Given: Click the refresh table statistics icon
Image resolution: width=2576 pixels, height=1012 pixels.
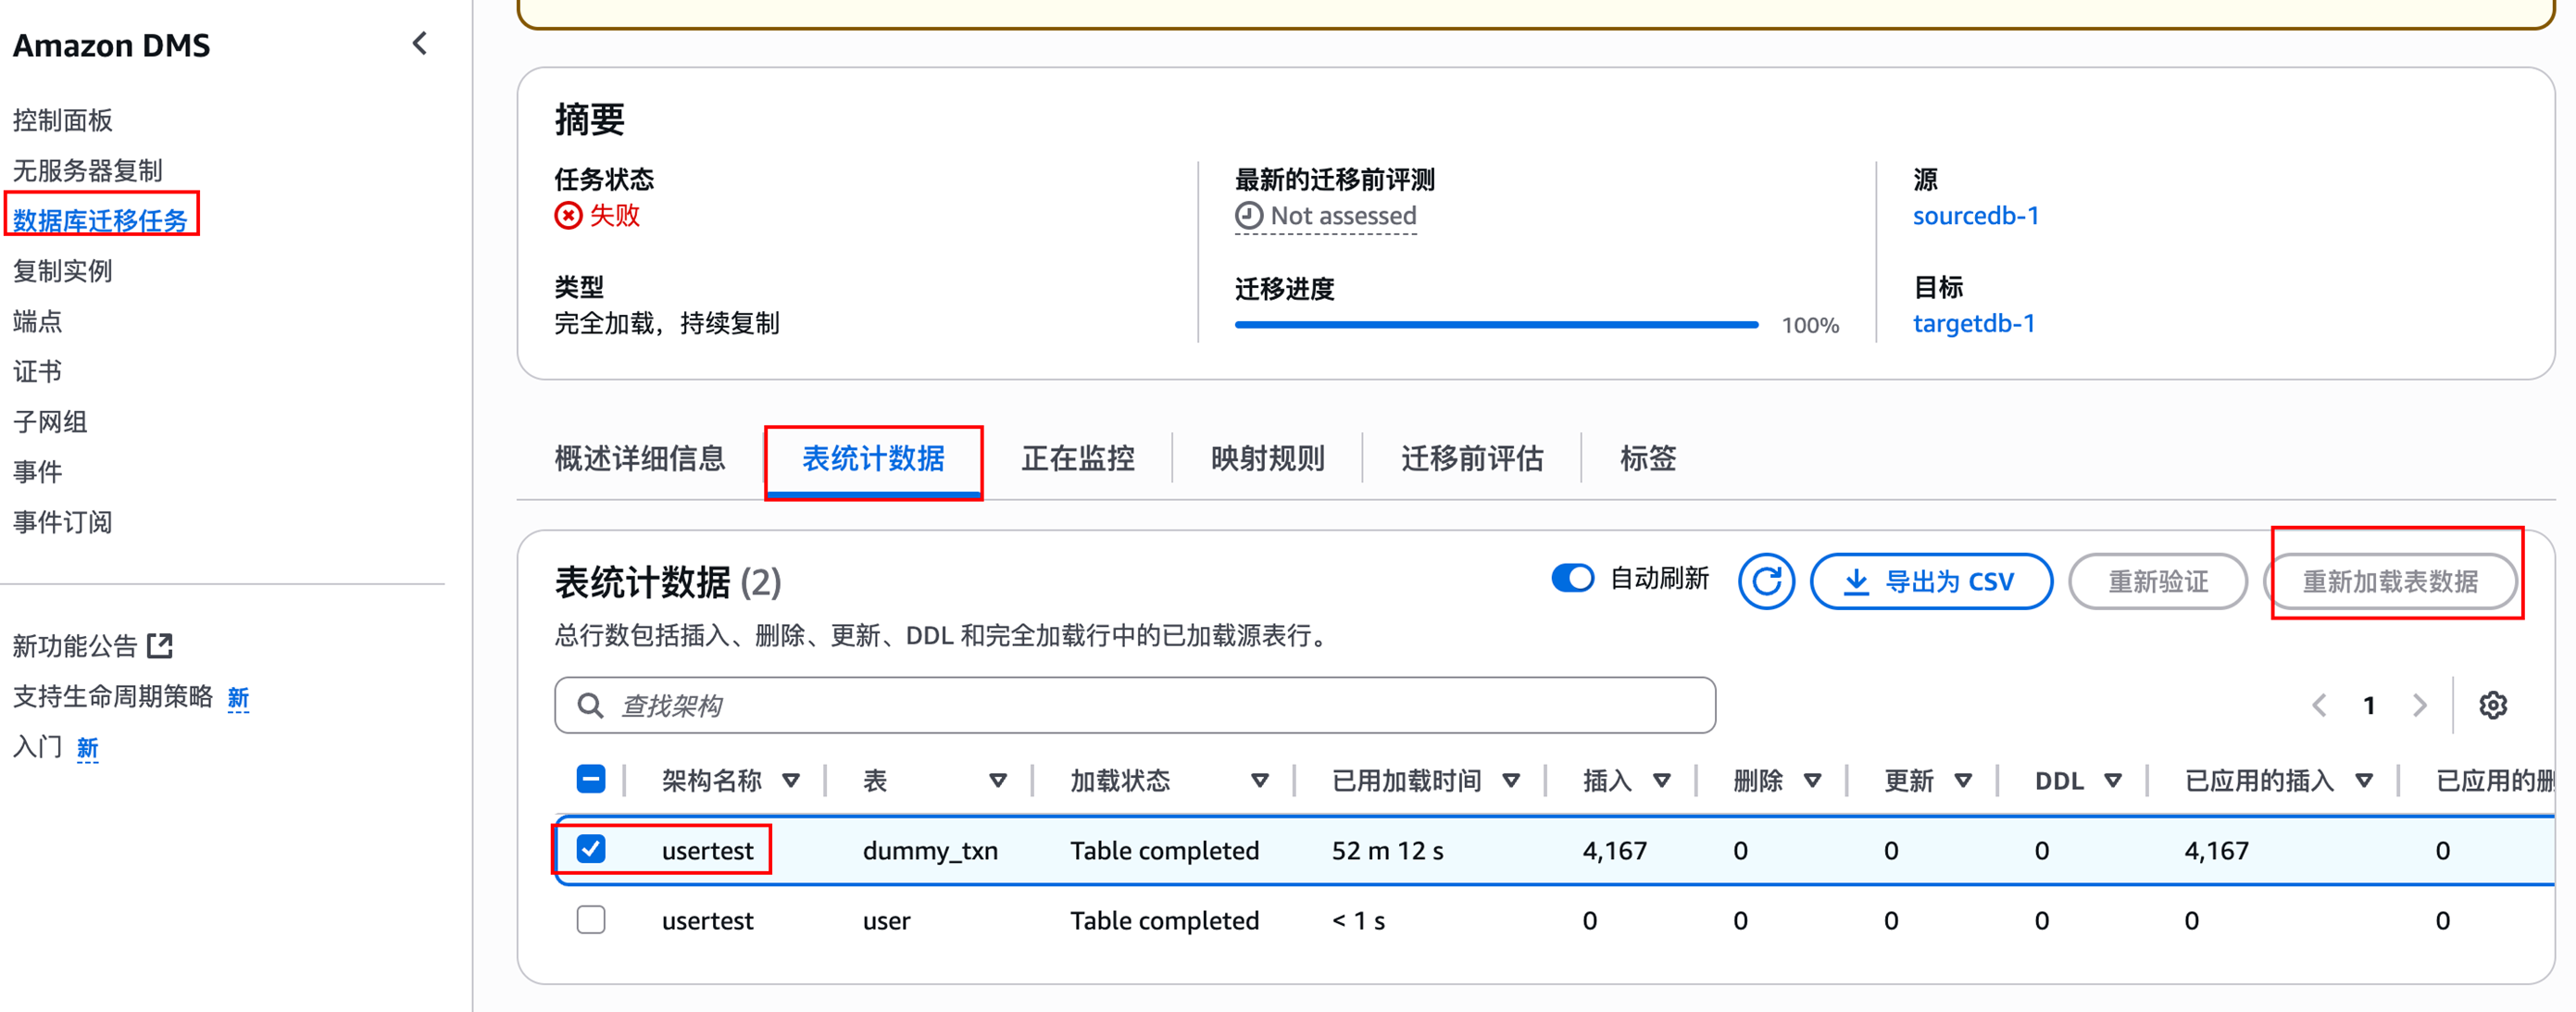Looking at the screenshot, I should (1765, 581).
